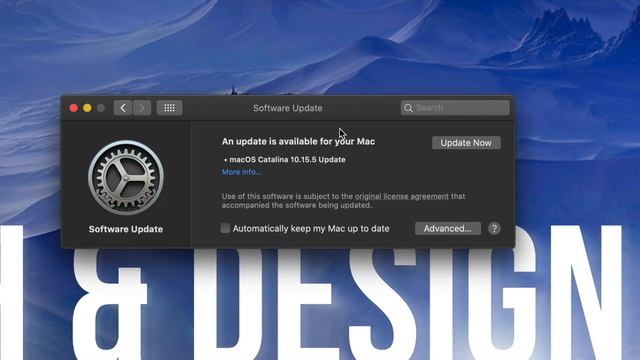The height and width of the screenshot is (360, 640).
Task: Click the Software Update label under the gear
Action: (x=126, y=229)
